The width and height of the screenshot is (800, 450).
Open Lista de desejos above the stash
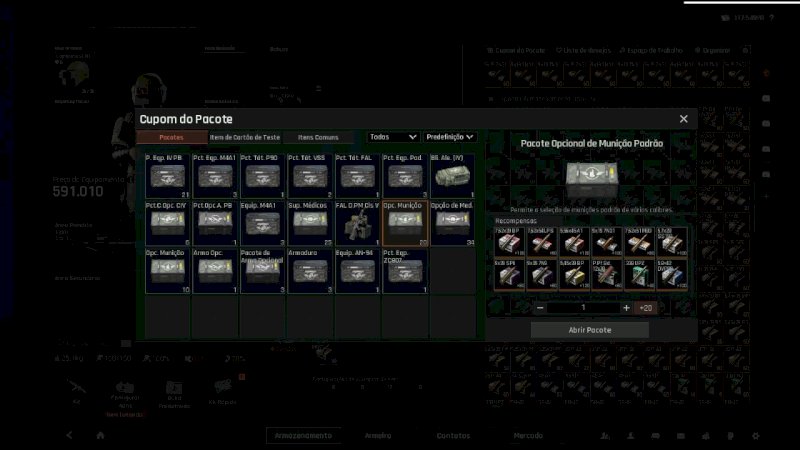coord(583,51)
